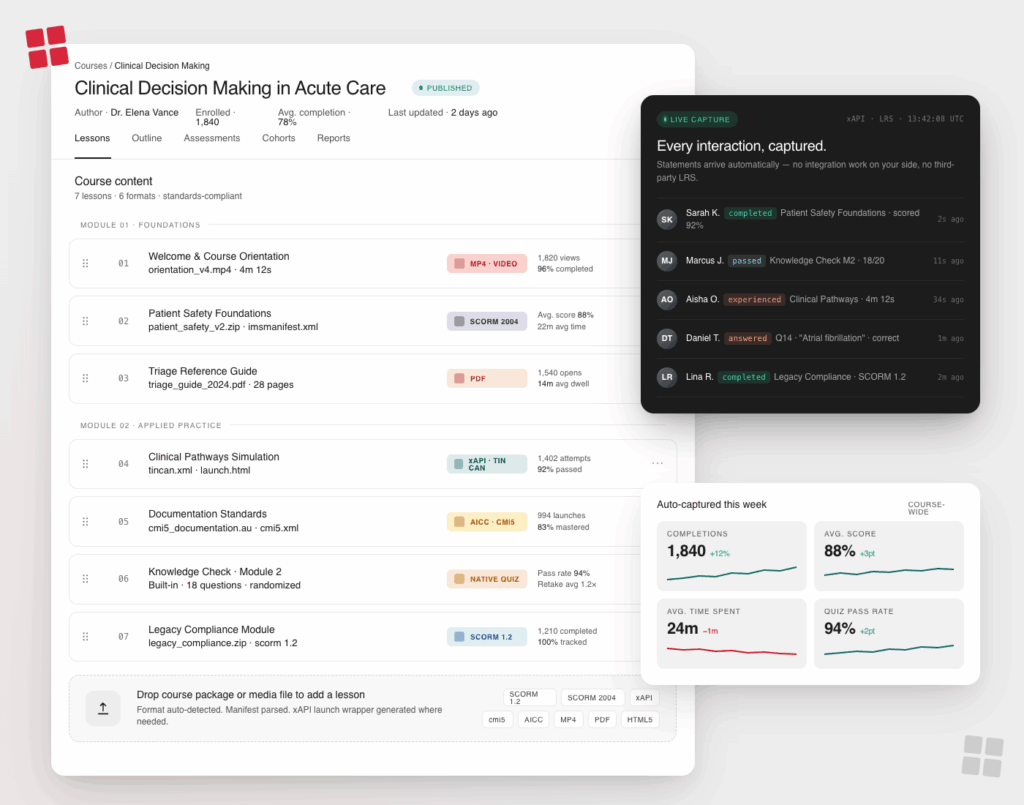Open the Avg. Time Spent 24m card

pos(731,633)
